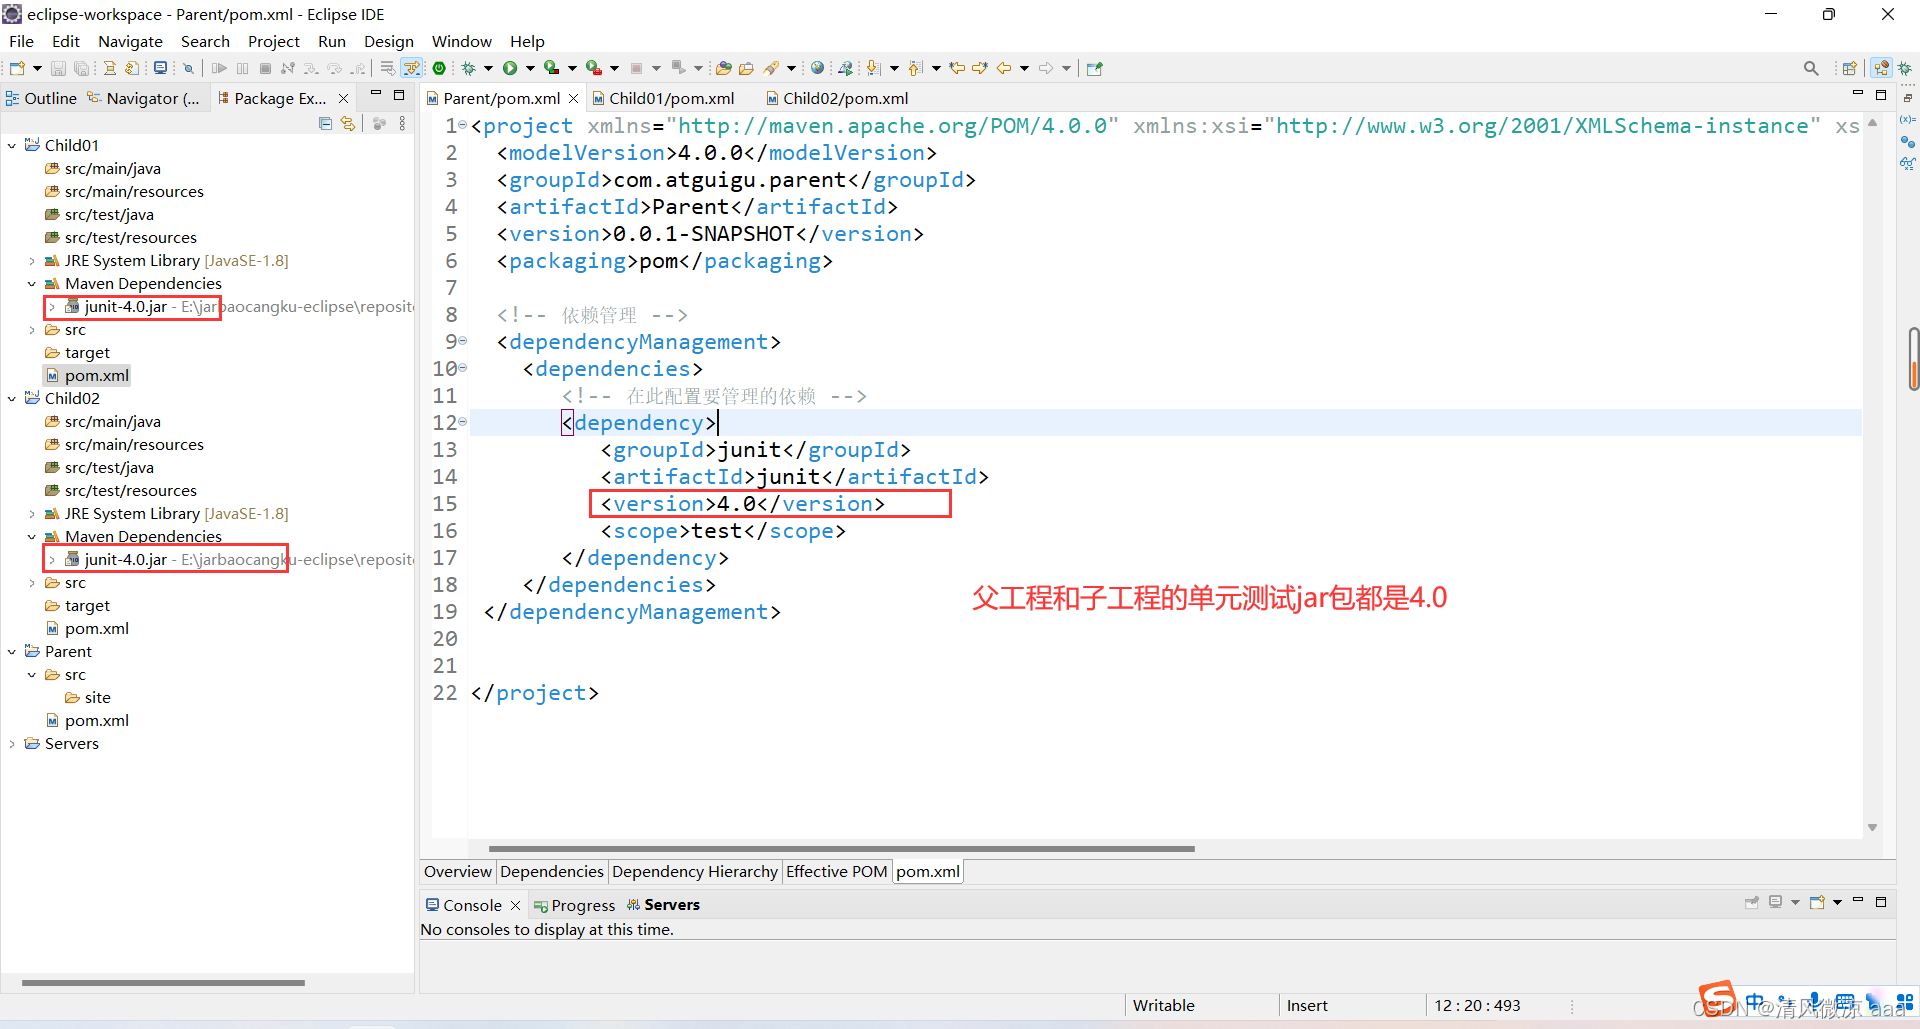Click the Open Task folder icon
Viewport: 1920px width, 1029px height.
pyautogui.click(x=746, y=68)
